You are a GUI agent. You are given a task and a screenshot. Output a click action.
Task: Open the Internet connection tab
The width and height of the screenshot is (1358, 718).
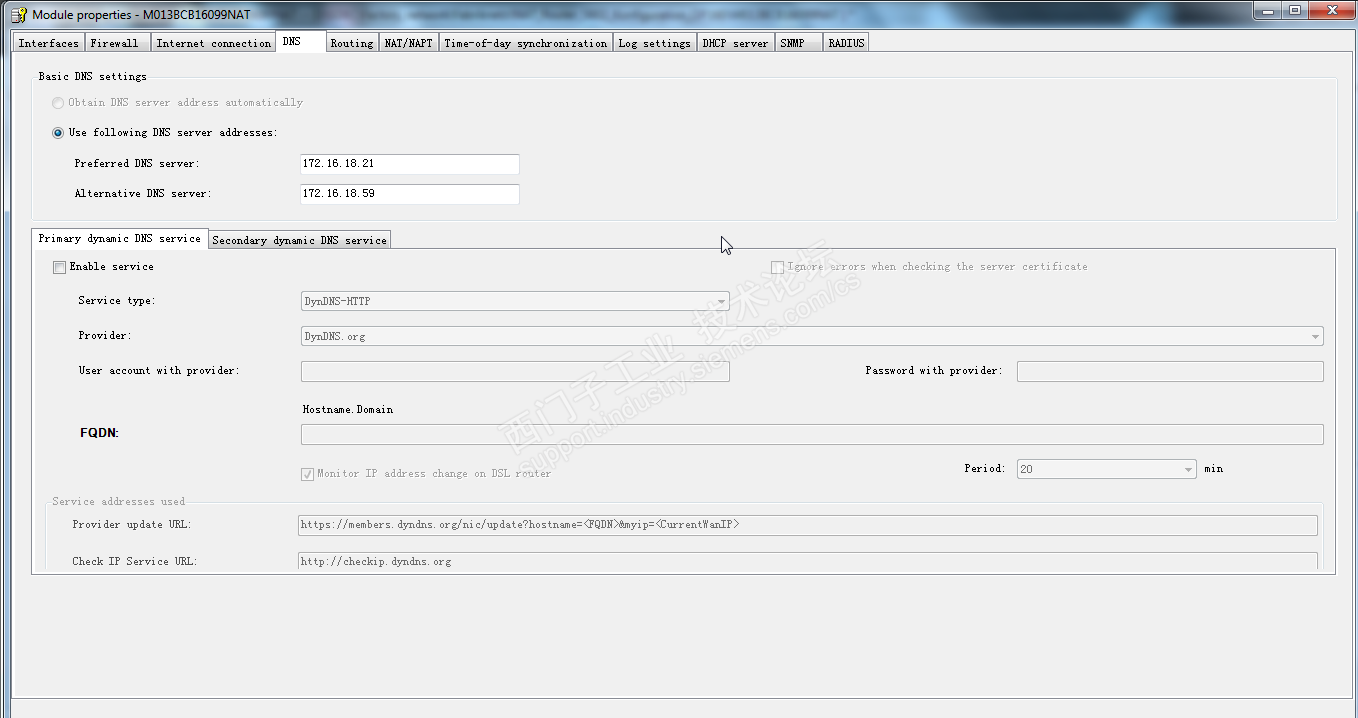213,43
